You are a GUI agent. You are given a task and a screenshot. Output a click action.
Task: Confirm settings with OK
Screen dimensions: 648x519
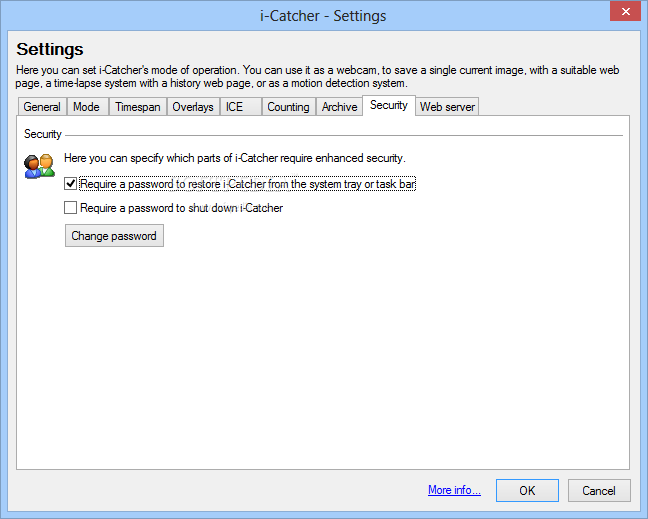527,490
